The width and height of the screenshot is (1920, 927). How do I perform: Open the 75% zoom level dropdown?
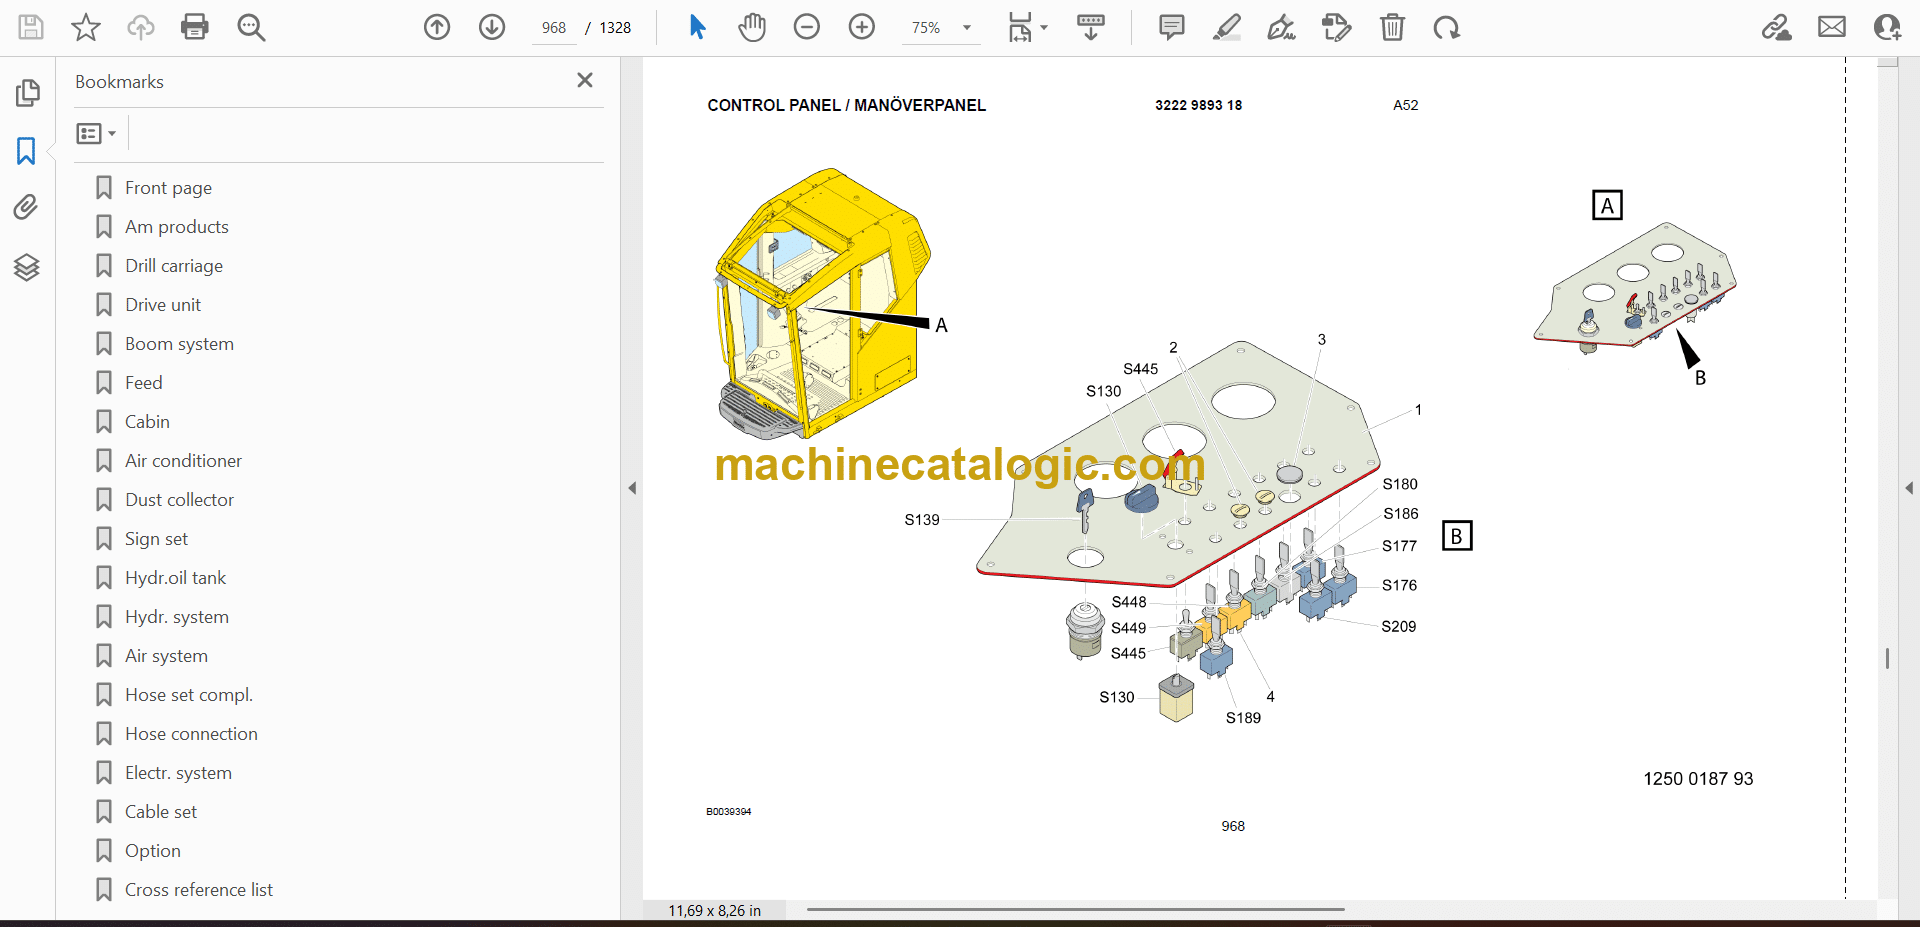(x=966, y=28)
